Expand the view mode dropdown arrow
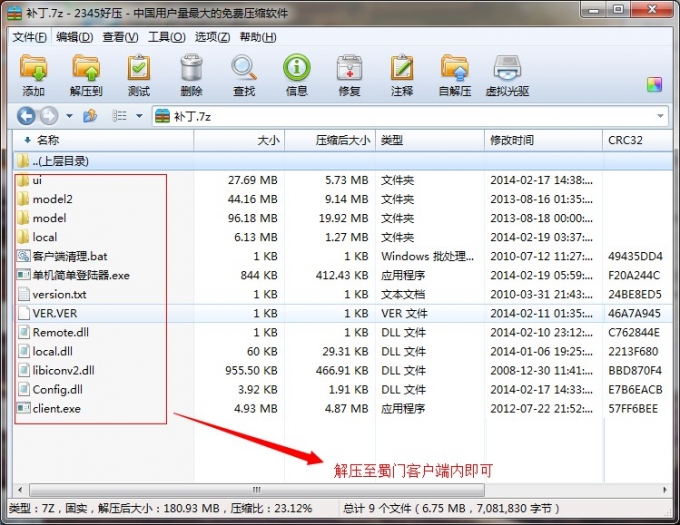 pos(139,116)
